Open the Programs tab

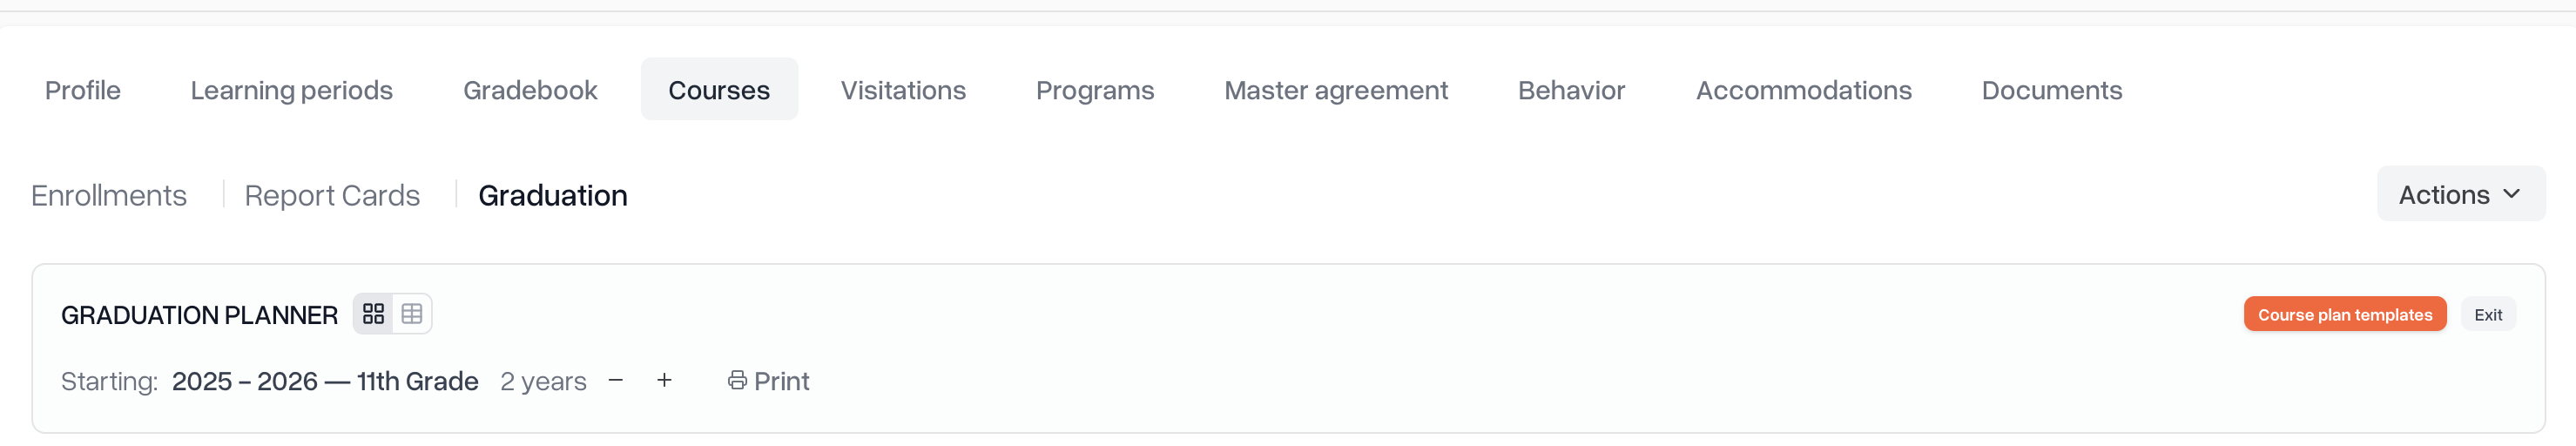1095,90
